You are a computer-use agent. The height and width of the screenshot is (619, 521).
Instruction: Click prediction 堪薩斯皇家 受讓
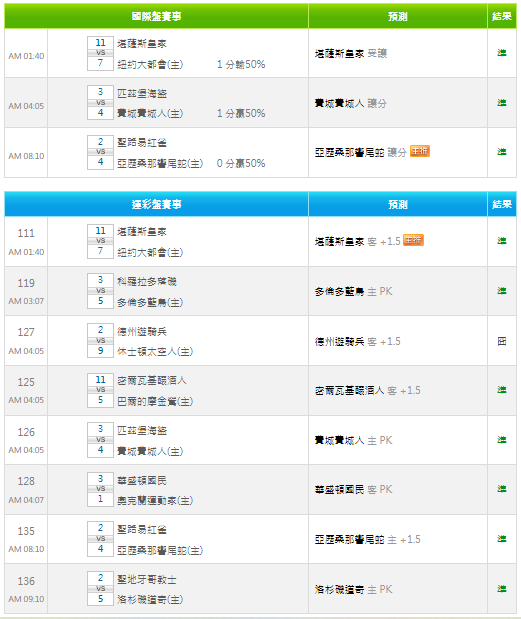tap(351, 53)
